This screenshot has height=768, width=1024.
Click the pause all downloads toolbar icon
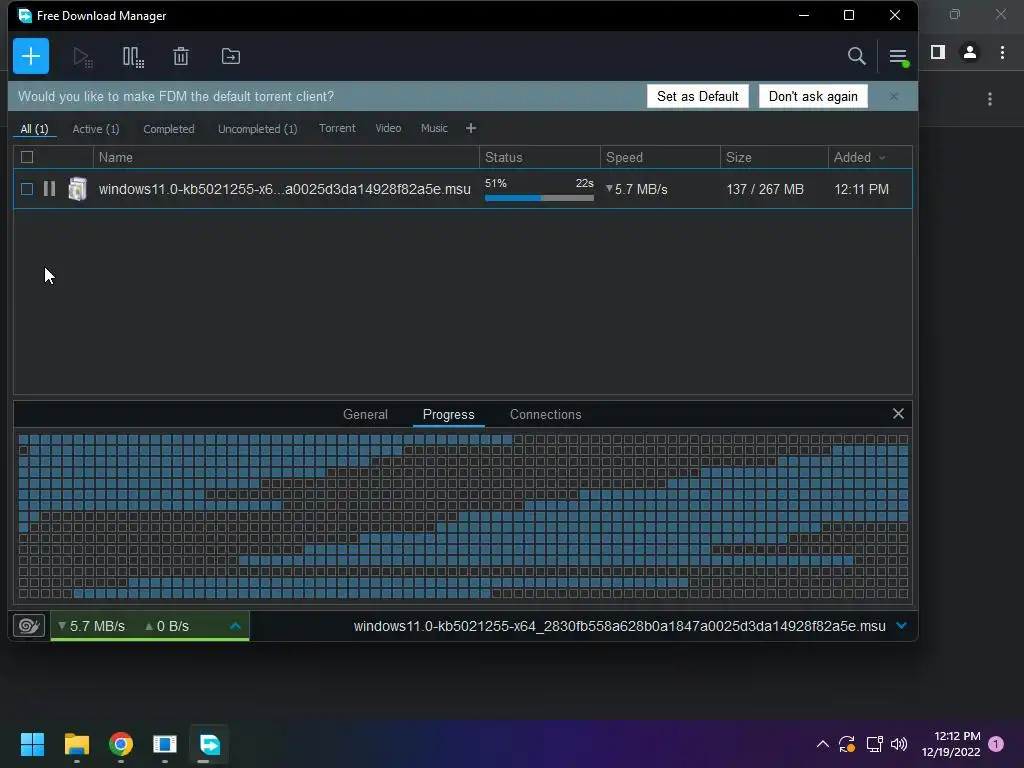[133, 57]
